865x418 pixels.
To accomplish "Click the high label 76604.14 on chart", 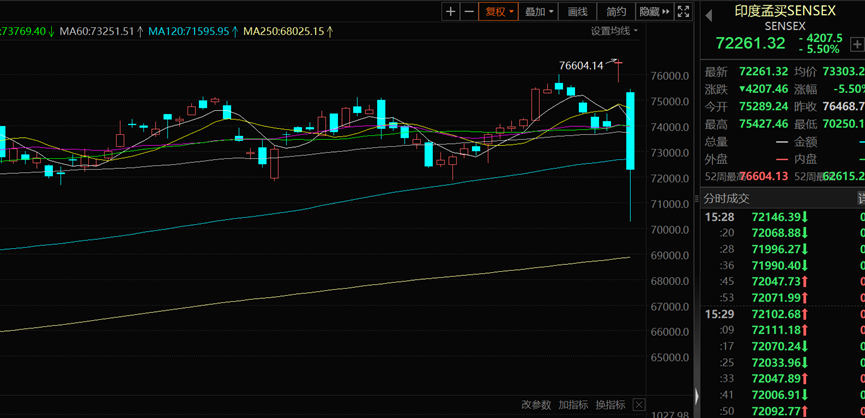I will 581,66.
